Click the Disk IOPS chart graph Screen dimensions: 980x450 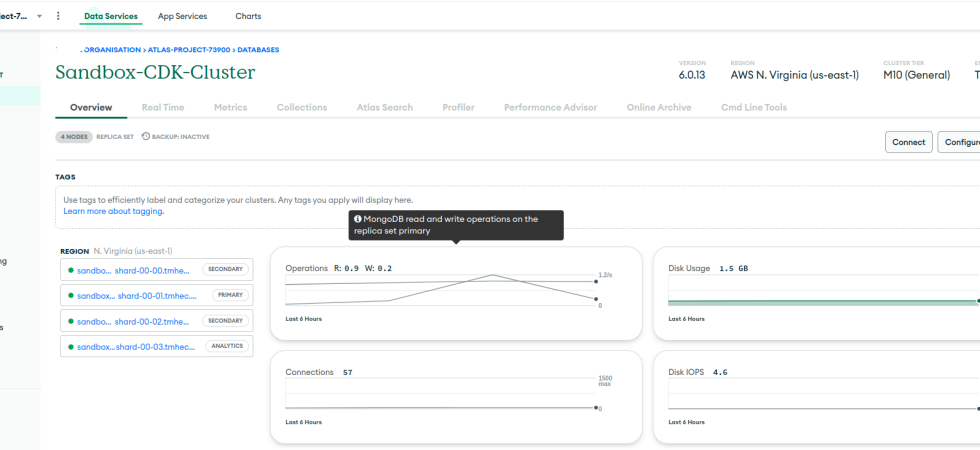click(824, 394)
